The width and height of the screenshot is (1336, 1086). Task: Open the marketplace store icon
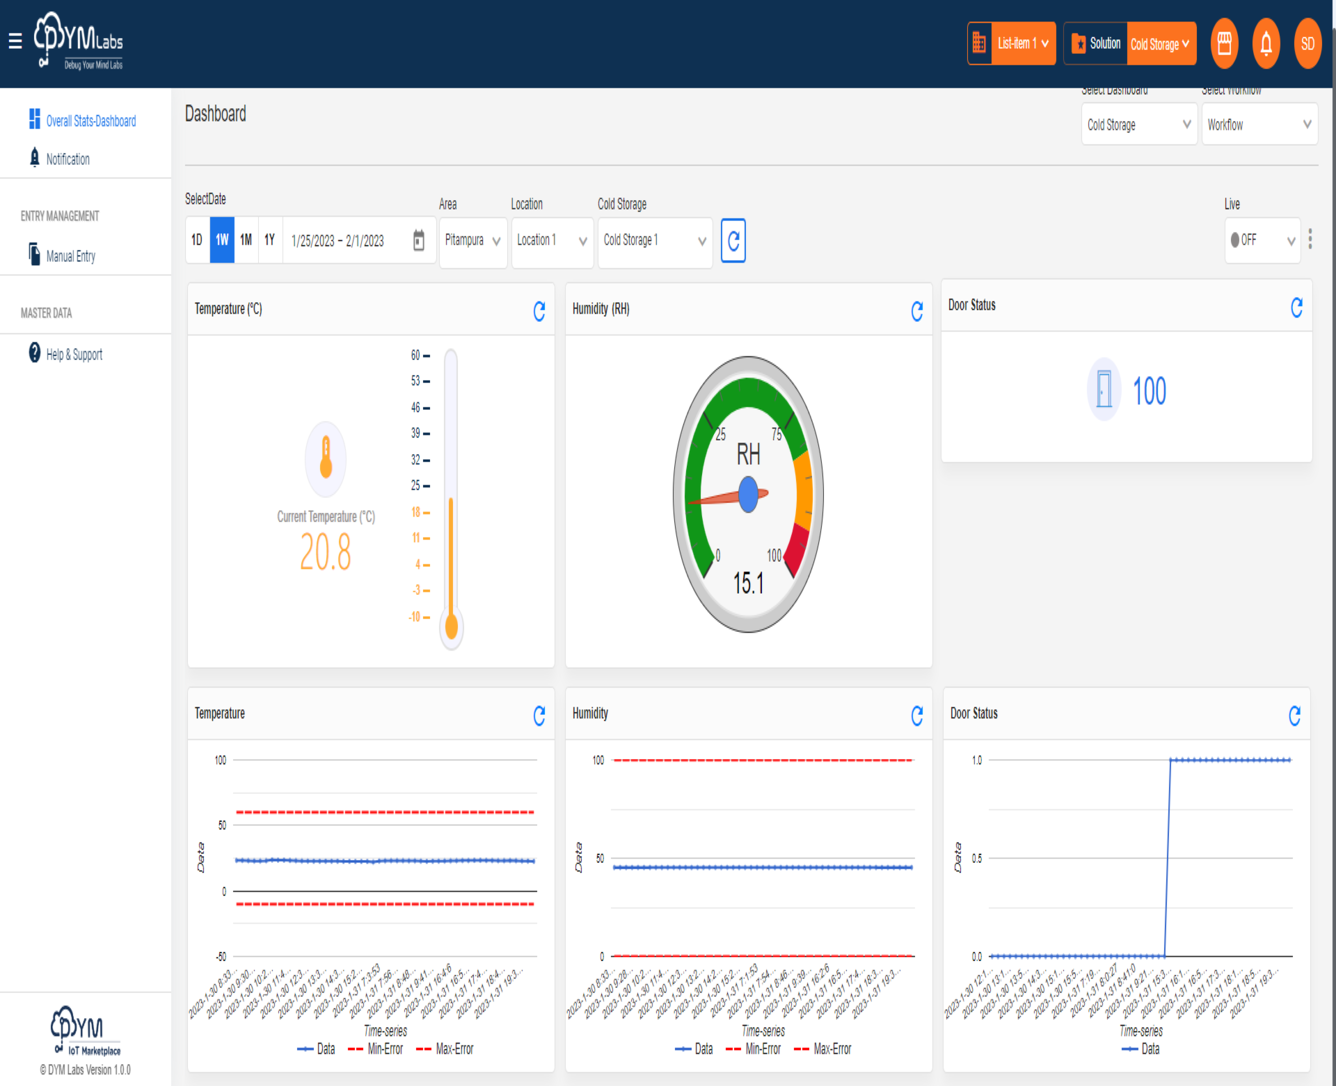1224,43
